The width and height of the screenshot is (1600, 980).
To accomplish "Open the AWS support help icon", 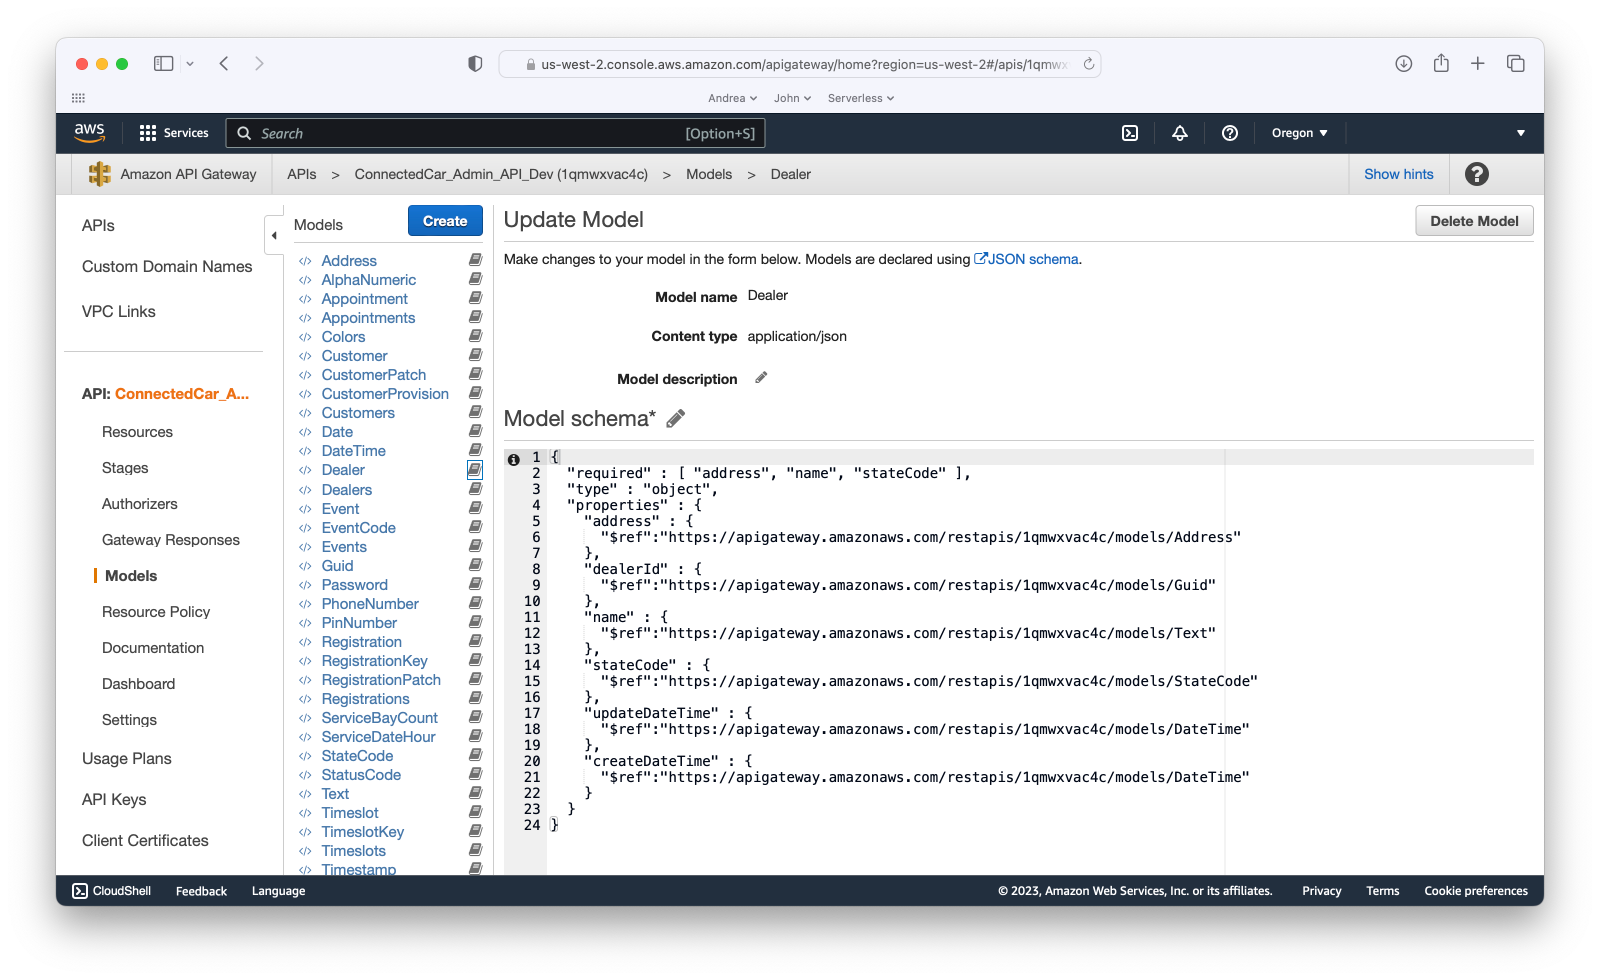I will [1230, 133].
